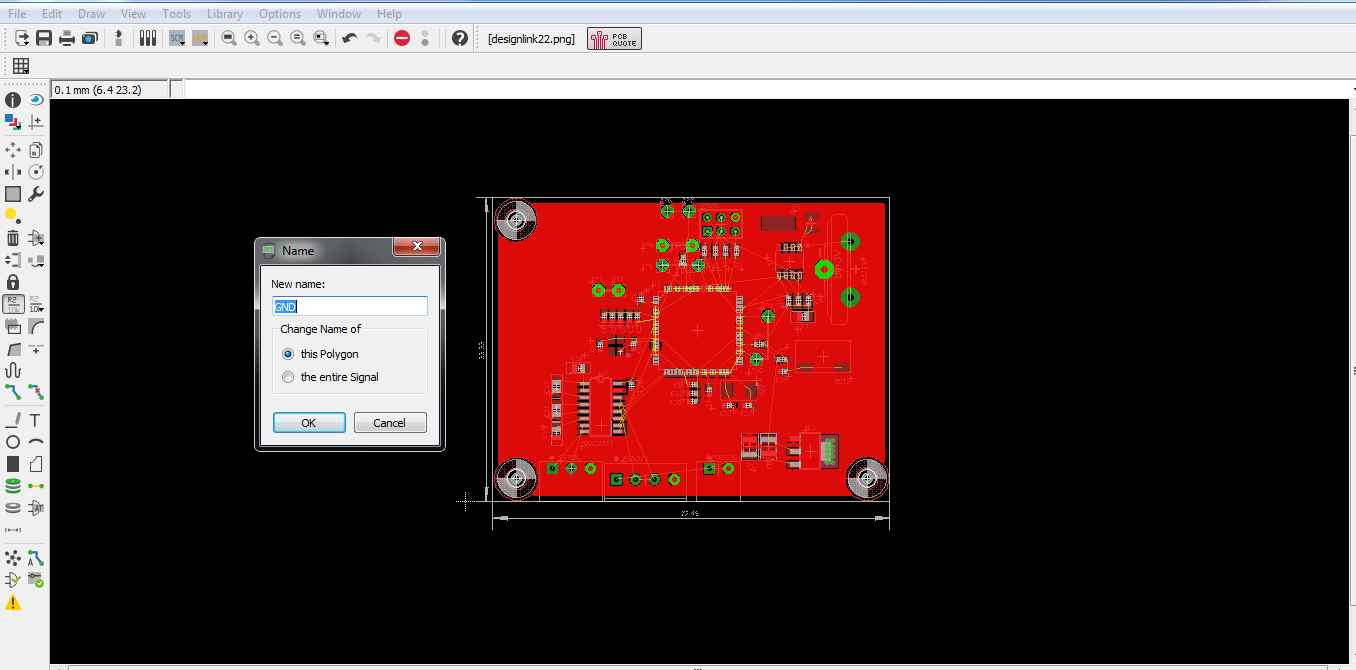
Task: Click the Zoom to fit icon
Action: tap(229, 38)
